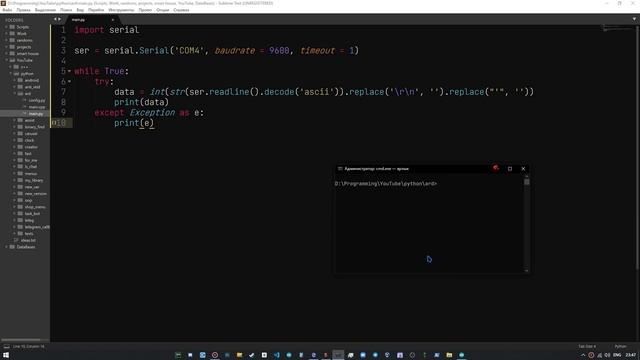
Task: Expand the DataBases folder arrow
Action: tap(7, 247)
